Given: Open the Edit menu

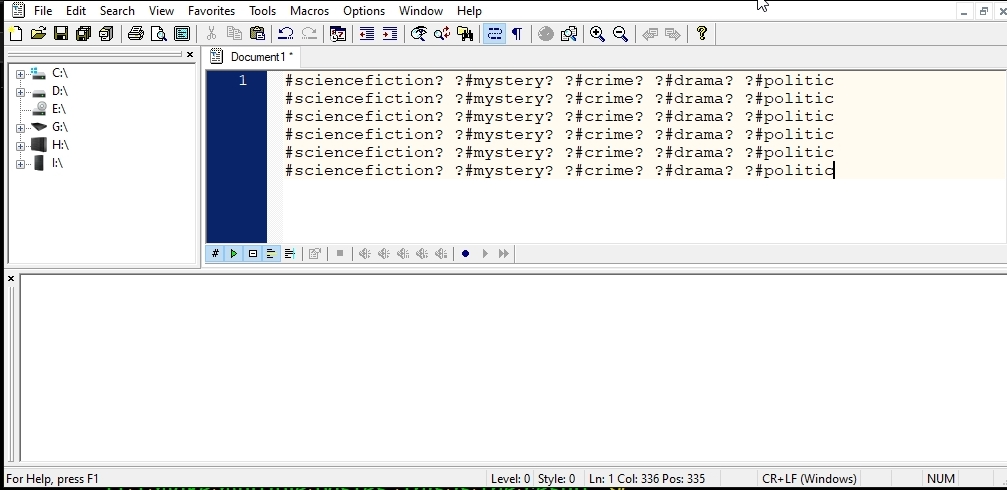Looking at the screenshot, I should (x=76, y=11).
